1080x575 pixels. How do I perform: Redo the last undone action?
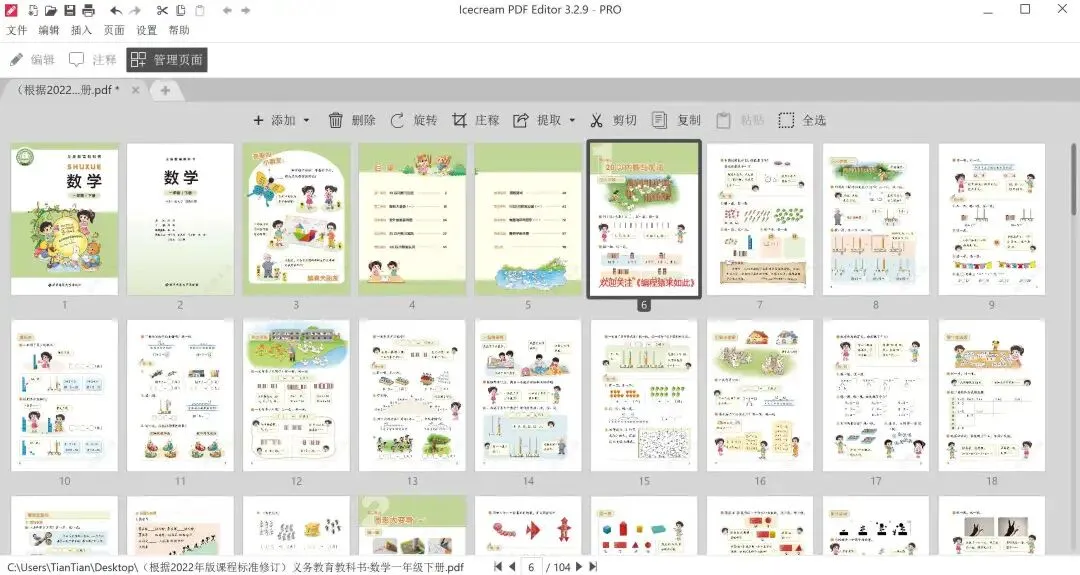pyautogui.click(x=135, y=10)
